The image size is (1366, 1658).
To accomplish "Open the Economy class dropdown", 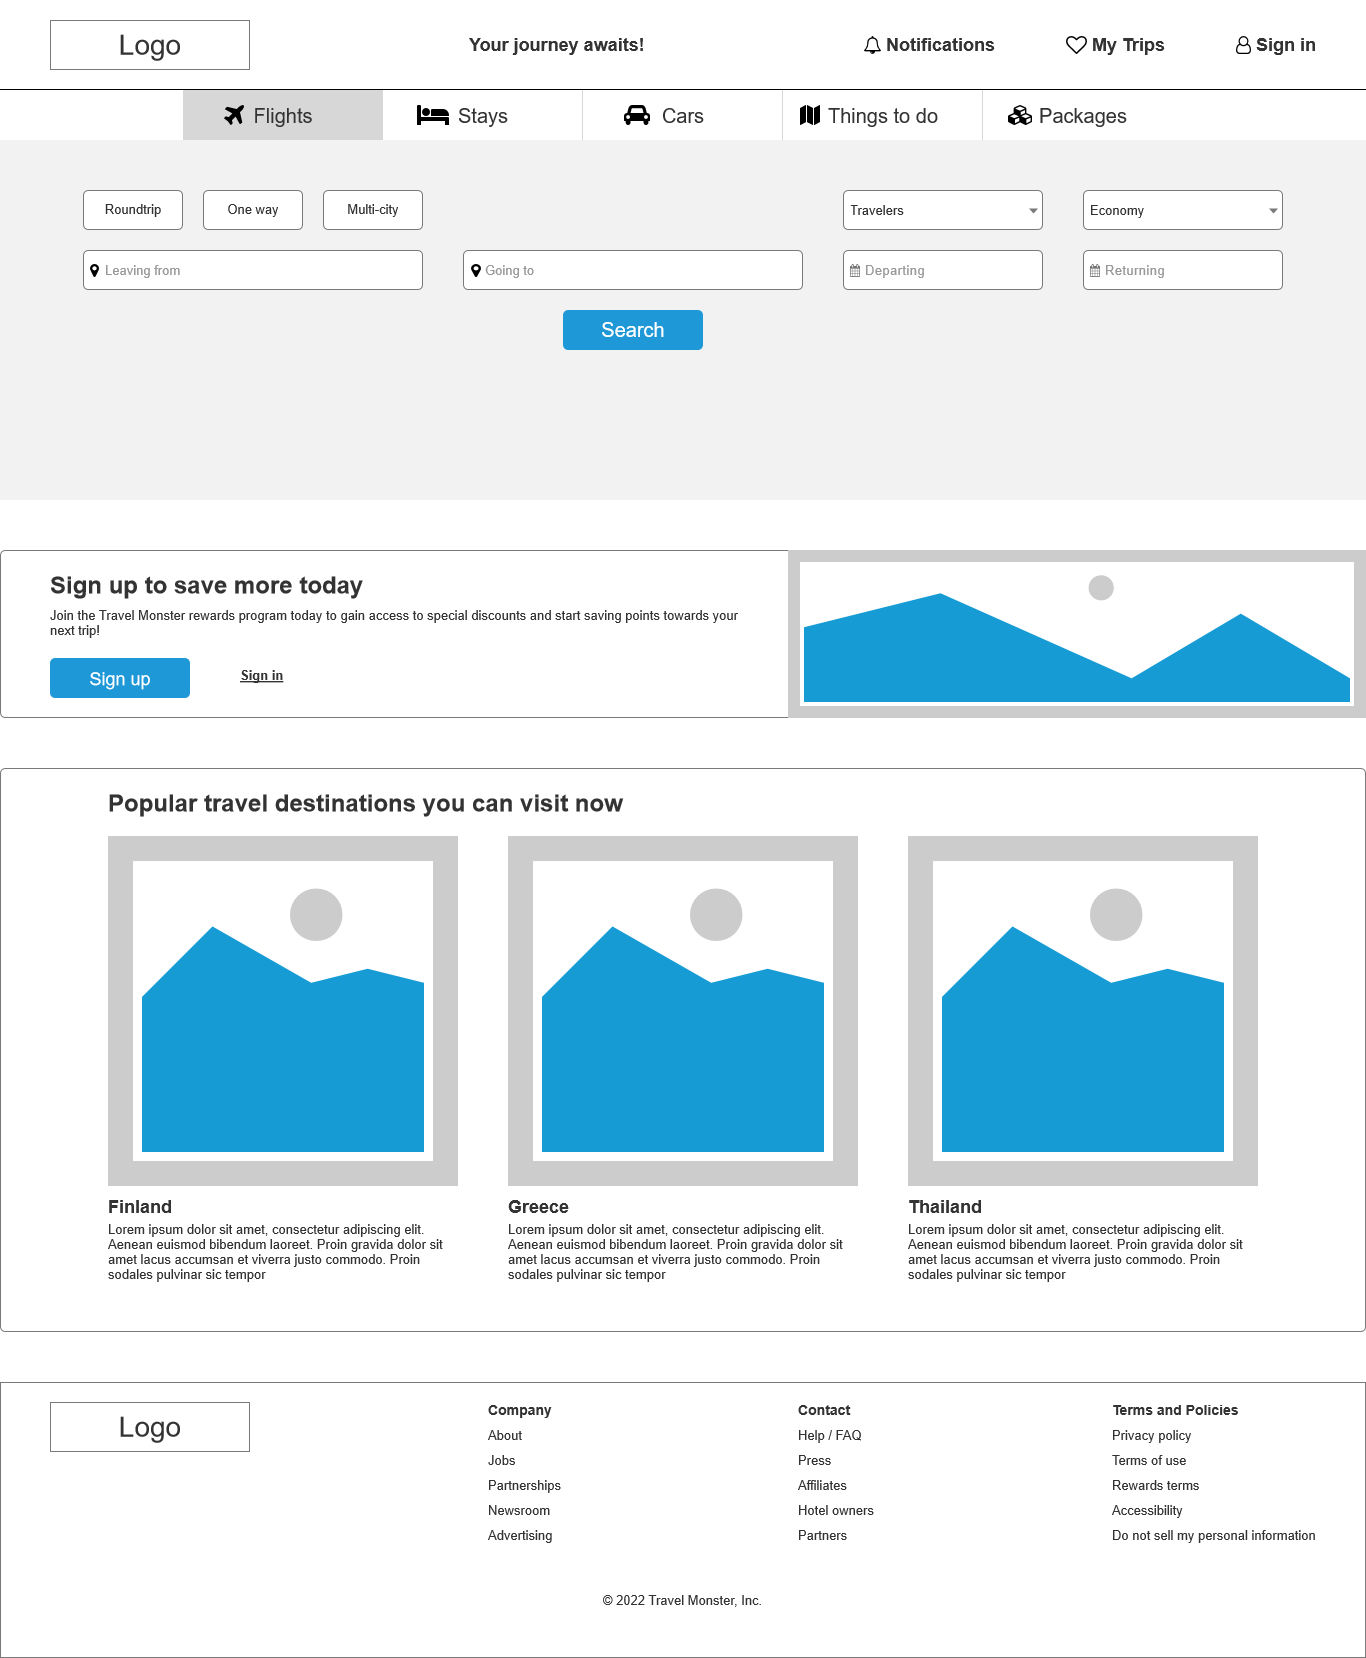I will (x=1183, y=210).
